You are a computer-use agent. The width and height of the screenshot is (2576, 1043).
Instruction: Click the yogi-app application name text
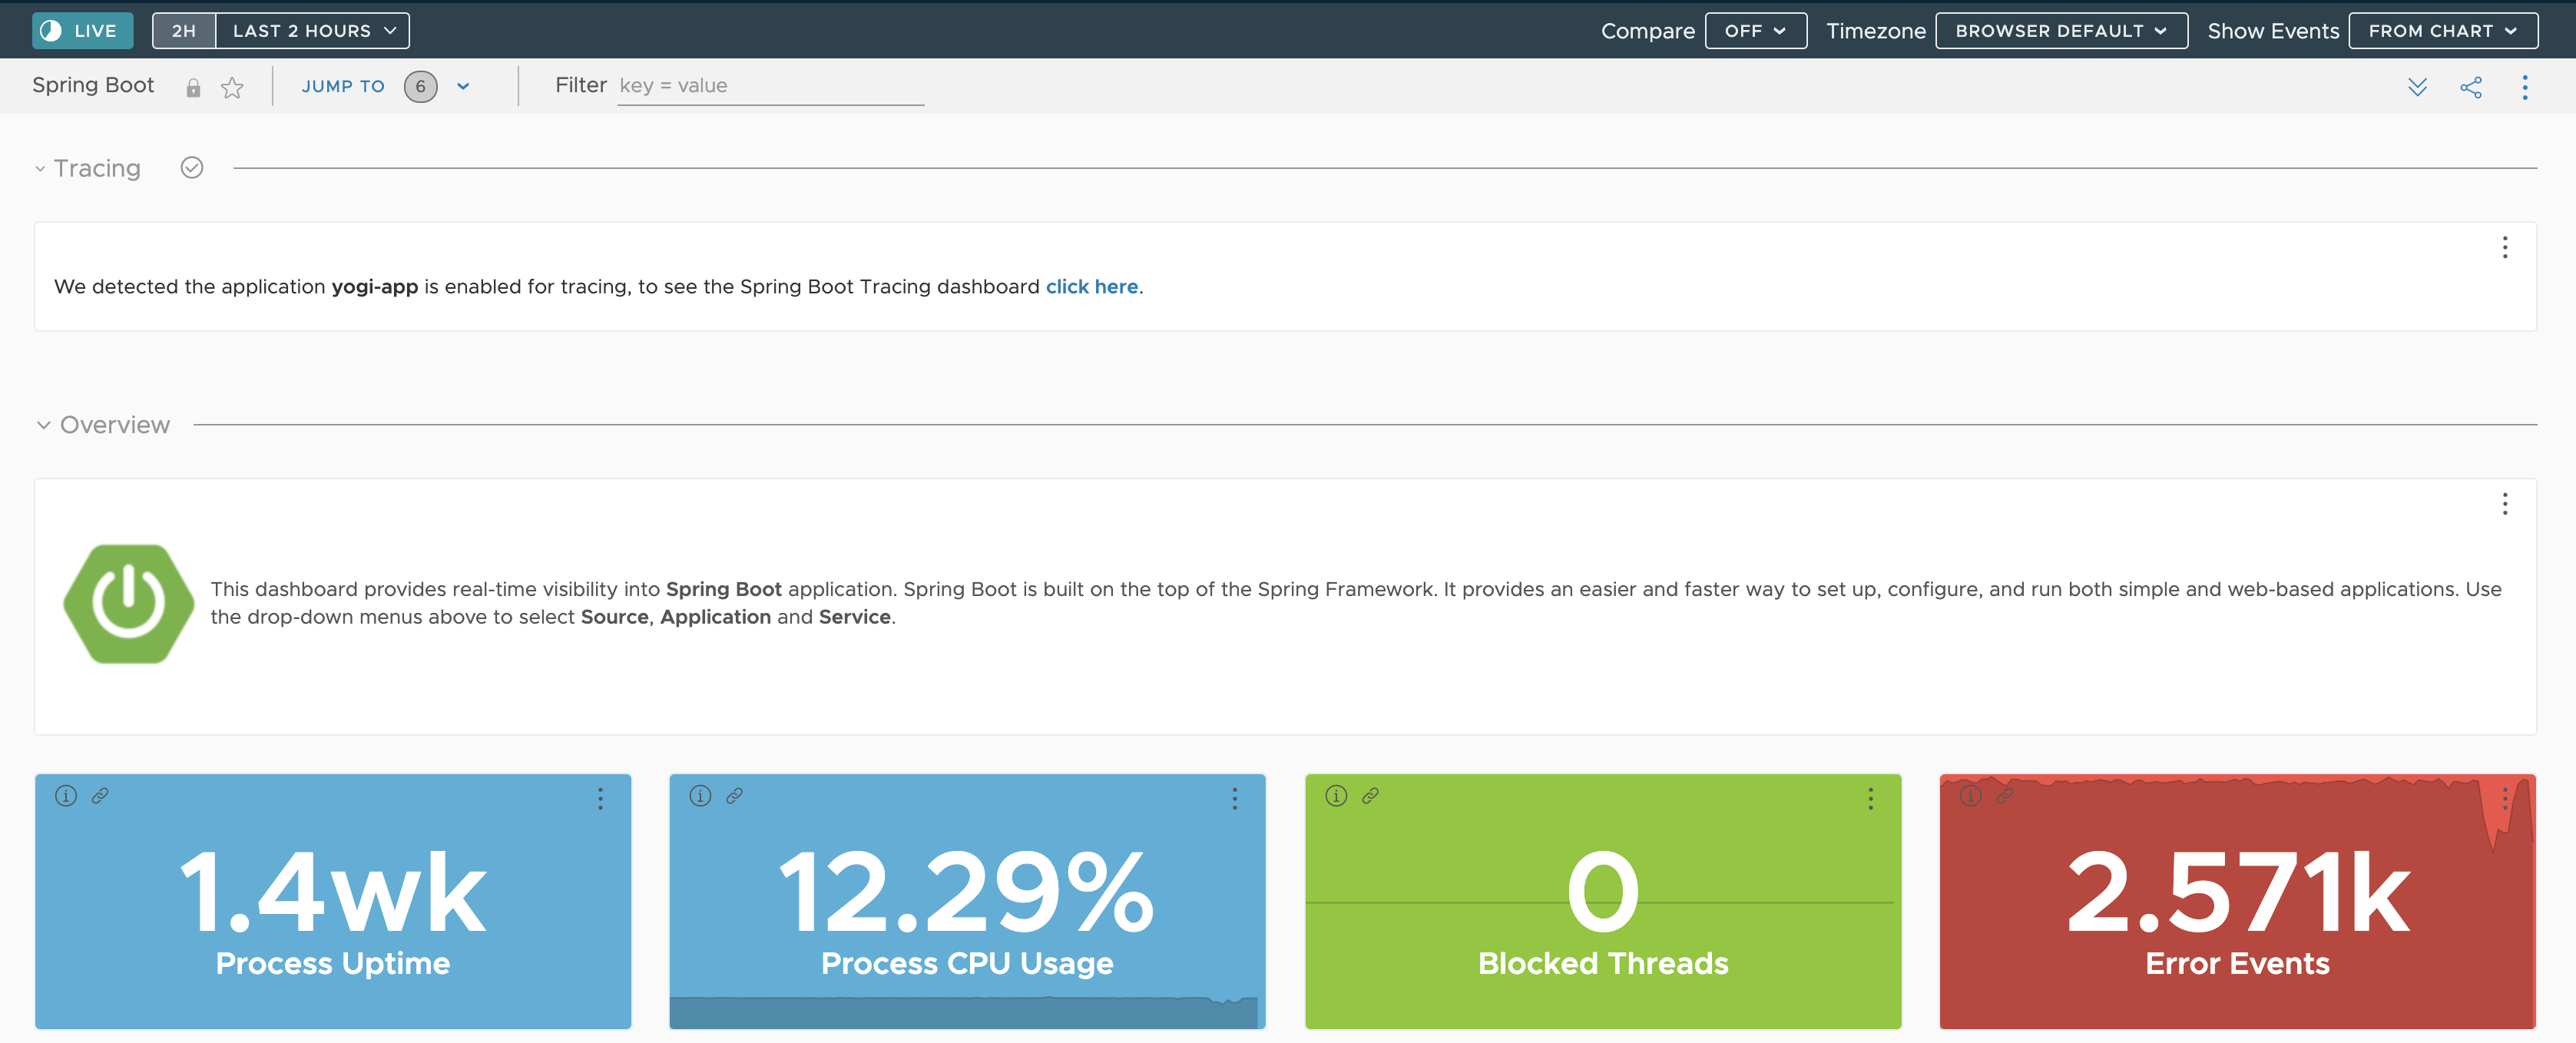[375, 287]
